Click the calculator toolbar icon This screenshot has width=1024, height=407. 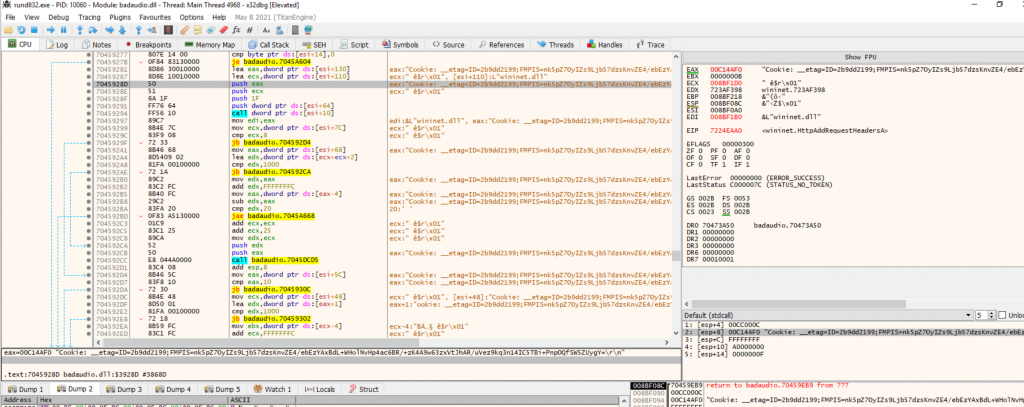coord(295,30)
